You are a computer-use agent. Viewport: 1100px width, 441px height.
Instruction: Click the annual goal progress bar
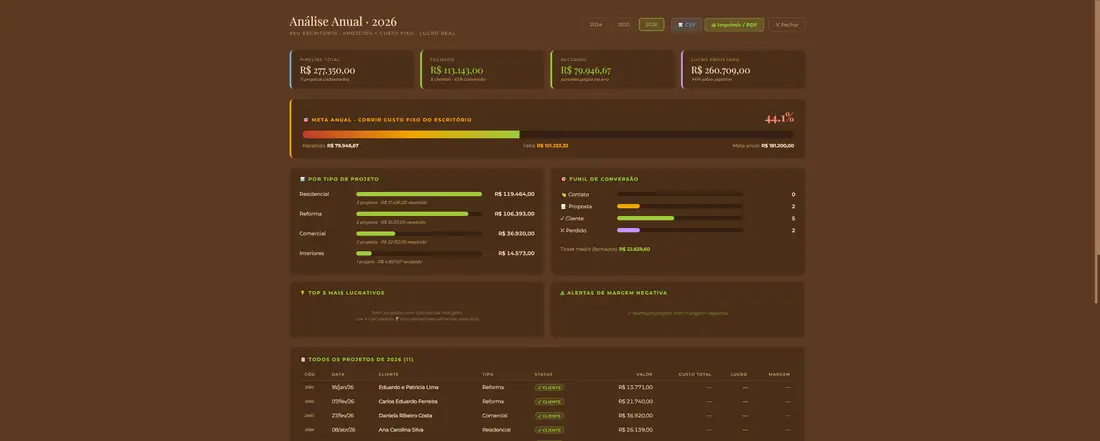[x=548, y=134]
